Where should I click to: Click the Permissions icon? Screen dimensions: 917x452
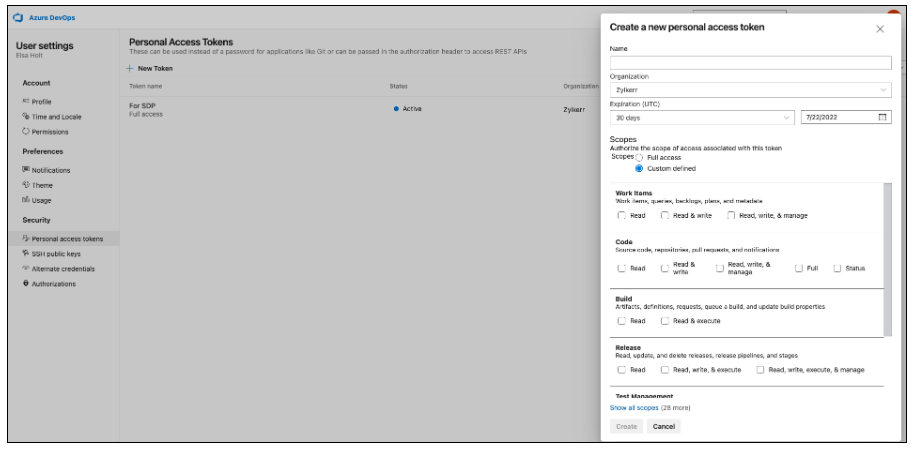(26, 132)
